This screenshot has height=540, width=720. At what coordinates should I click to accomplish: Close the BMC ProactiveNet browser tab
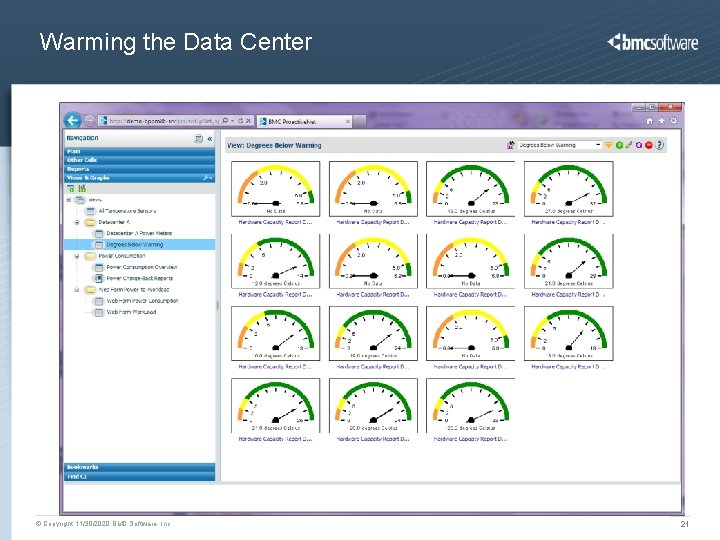click(x=348, y=121)
